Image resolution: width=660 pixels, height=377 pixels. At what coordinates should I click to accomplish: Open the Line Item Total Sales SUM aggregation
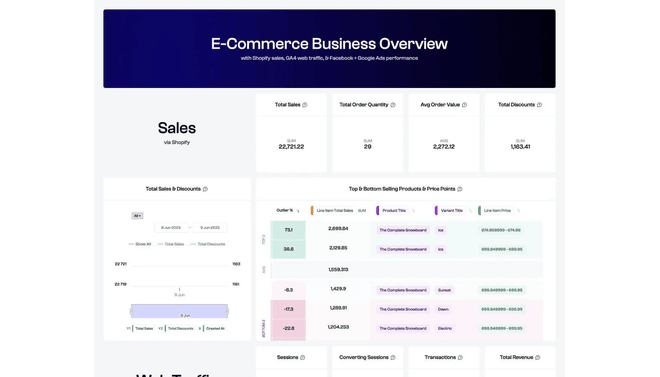tap(362, 210)
